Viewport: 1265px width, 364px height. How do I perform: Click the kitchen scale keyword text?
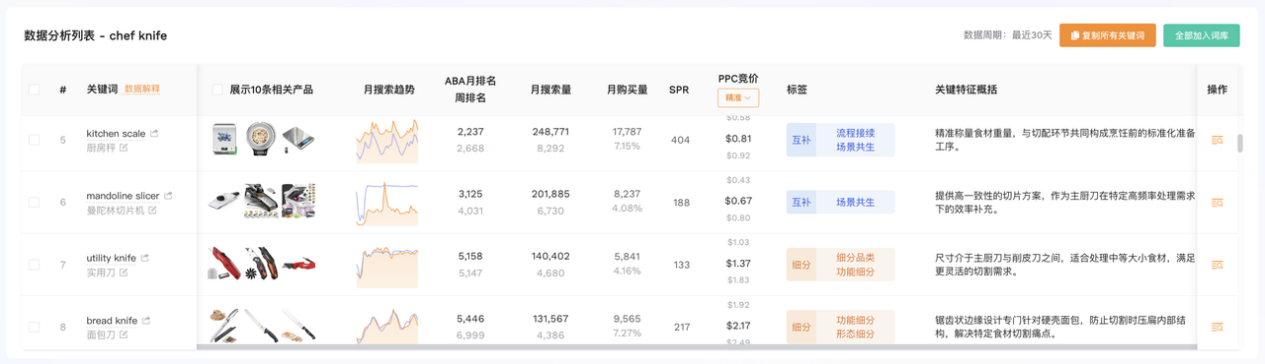click(116, 133)
